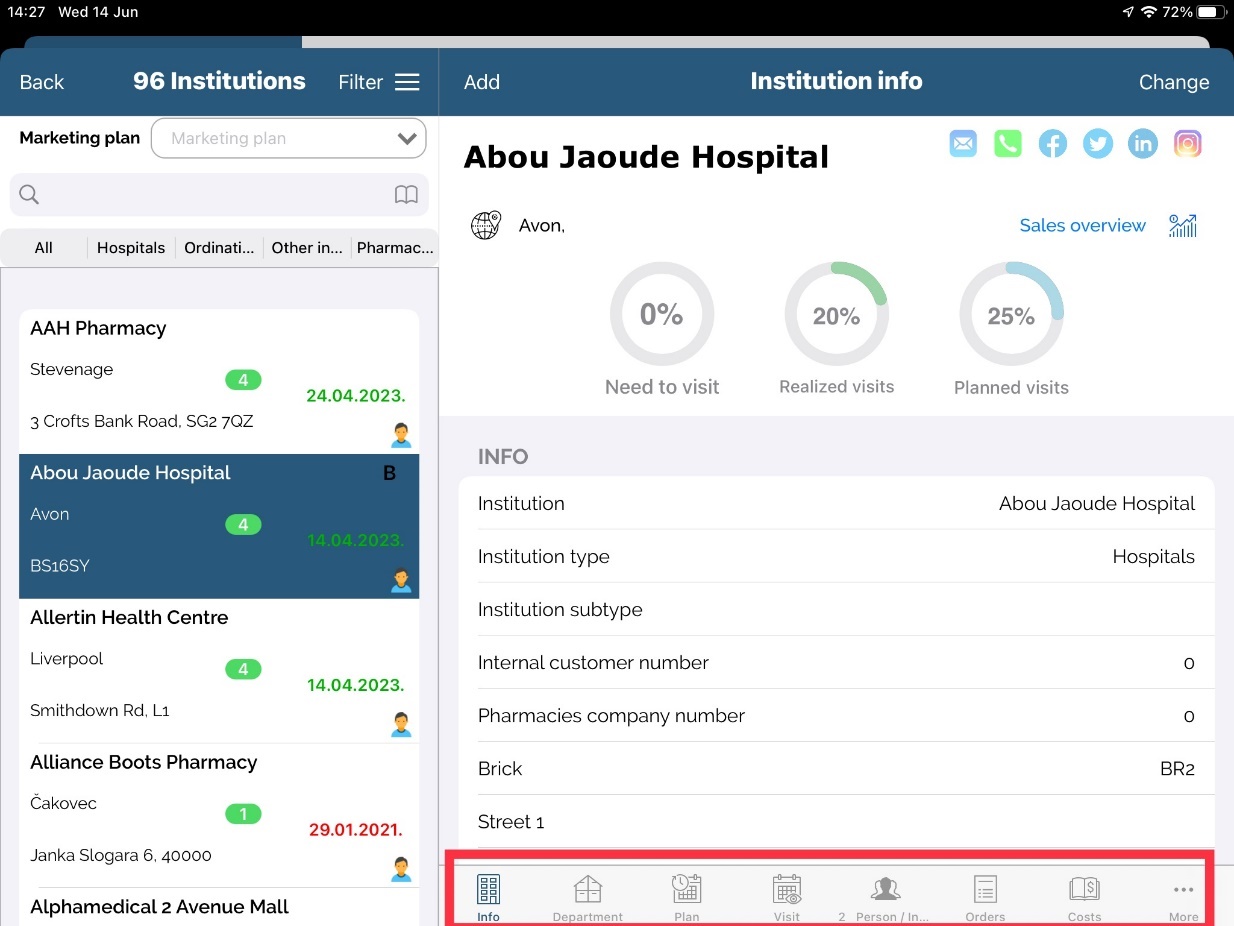The image size is (1234, 926).
Task: Open the More tab options
Action: tap(1183, 897)
